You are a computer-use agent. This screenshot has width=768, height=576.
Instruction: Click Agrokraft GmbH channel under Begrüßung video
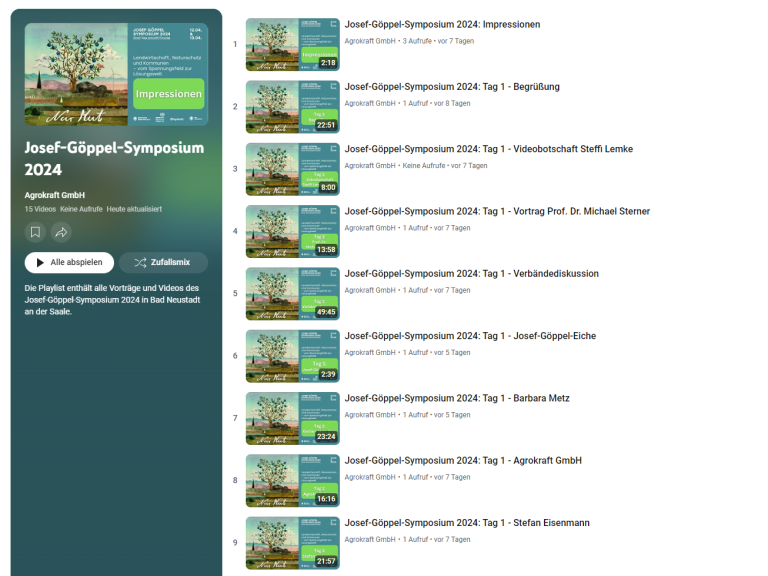tap(370, 103)
